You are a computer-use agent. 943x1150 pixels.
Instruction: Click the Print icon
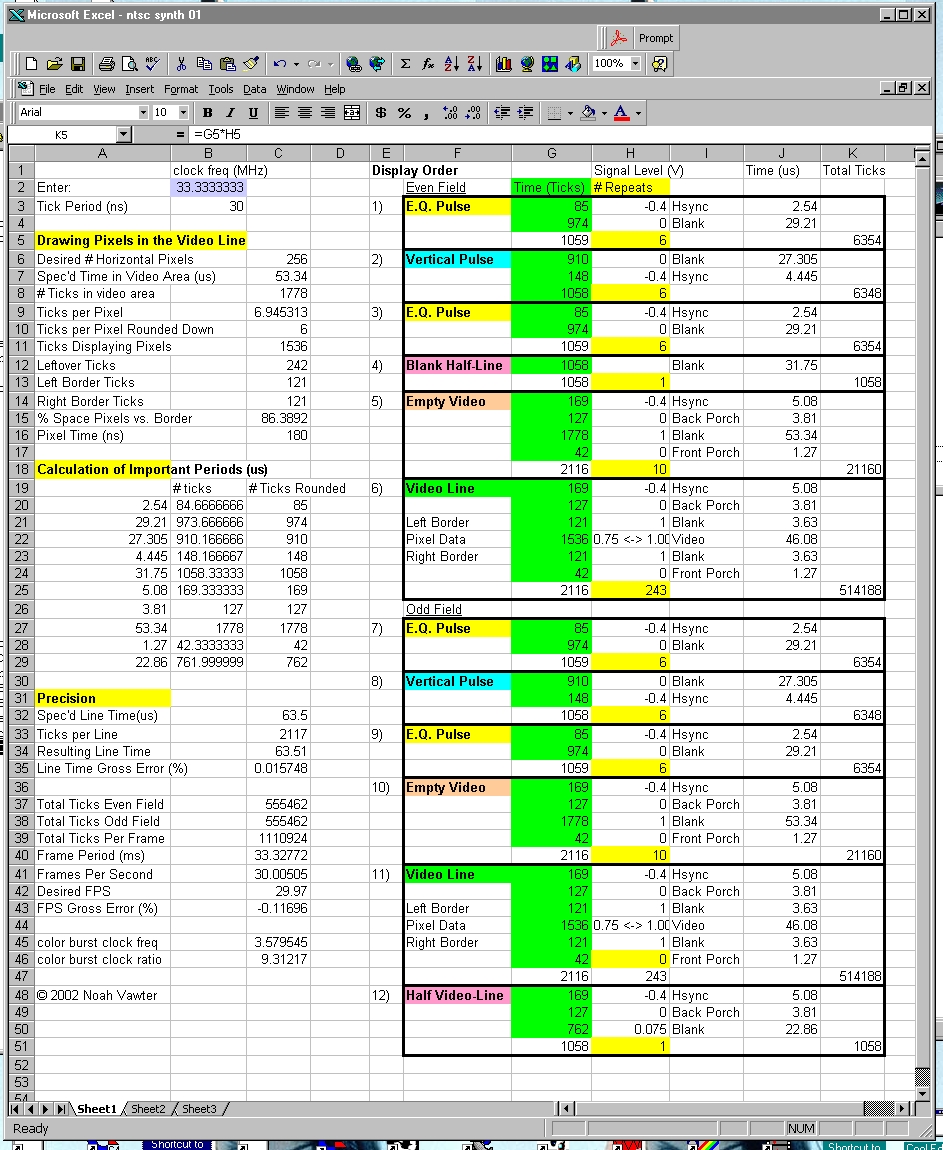(x=106, y=64)
